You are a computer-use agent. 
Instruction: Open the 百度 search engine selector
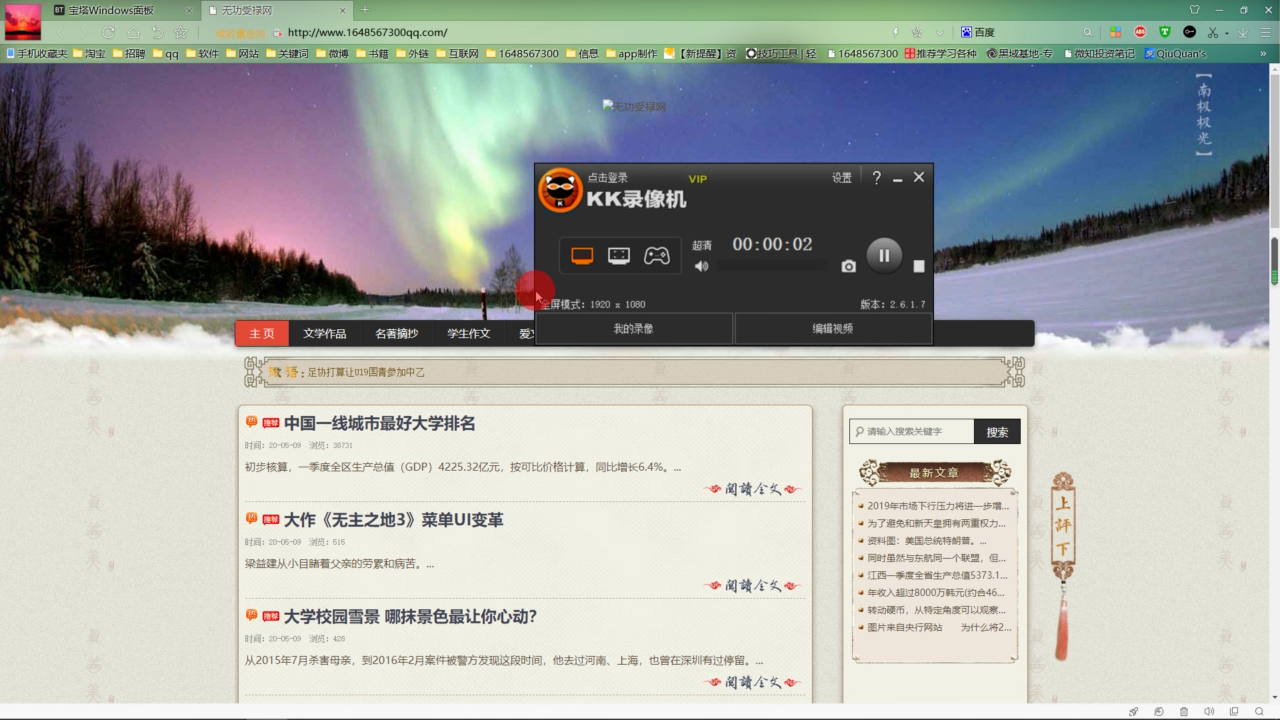979,32
